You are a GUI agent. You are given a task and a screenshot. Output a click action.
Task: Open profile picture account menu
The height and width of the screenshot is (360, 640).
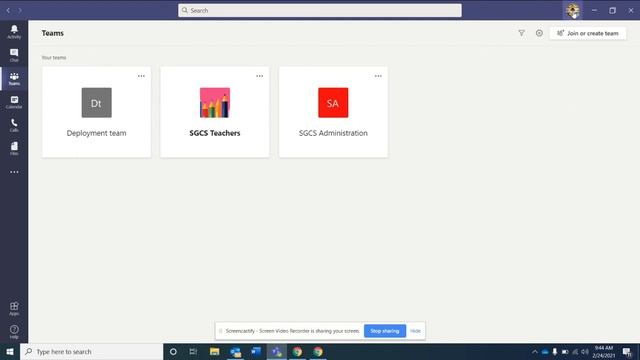click(x=573, y=10)
